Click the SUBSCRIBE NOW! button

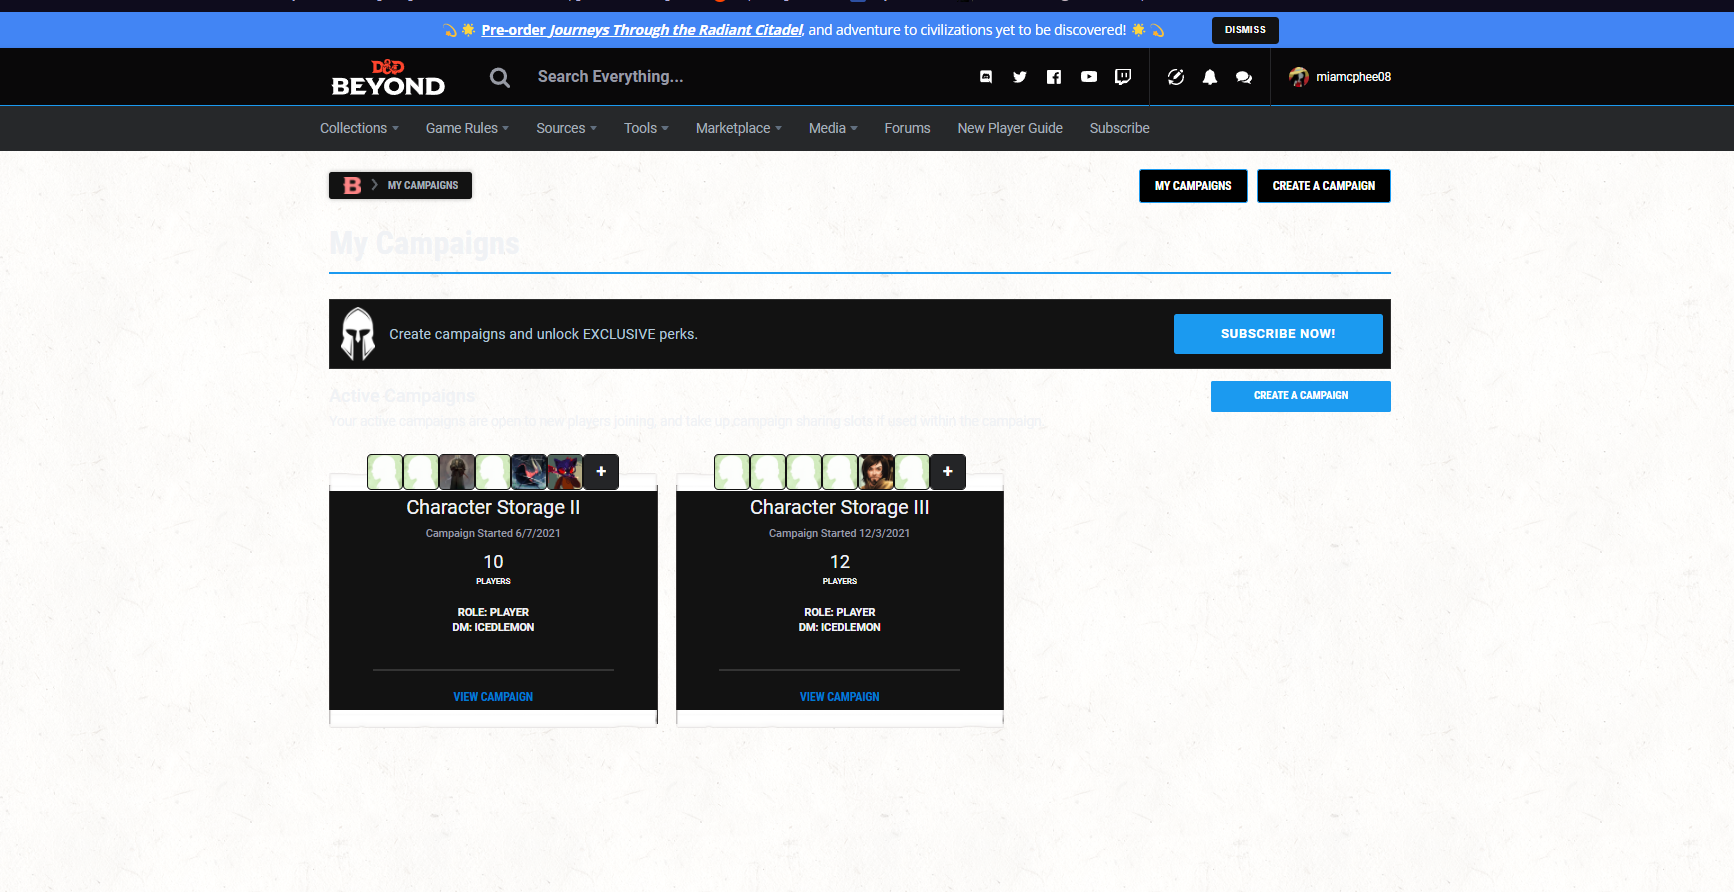(1278, 334)
